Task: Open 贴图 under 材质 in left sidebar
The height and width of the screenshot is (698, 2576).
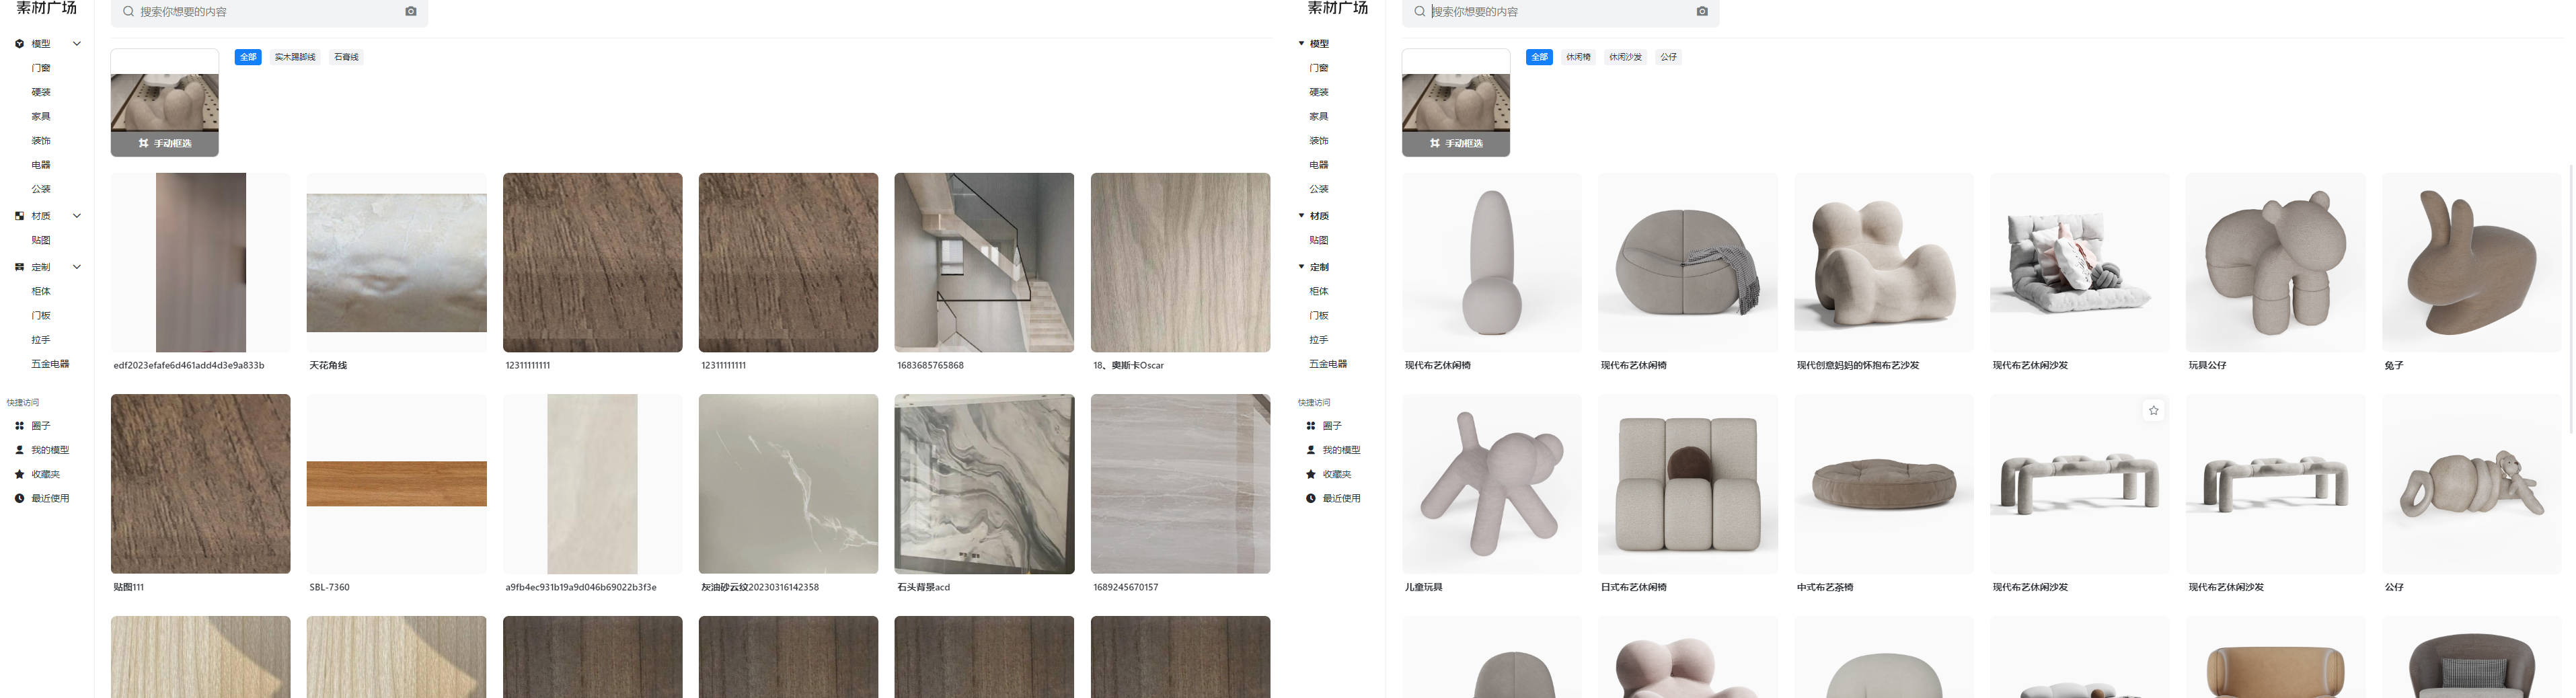Action: pos(41,240)
